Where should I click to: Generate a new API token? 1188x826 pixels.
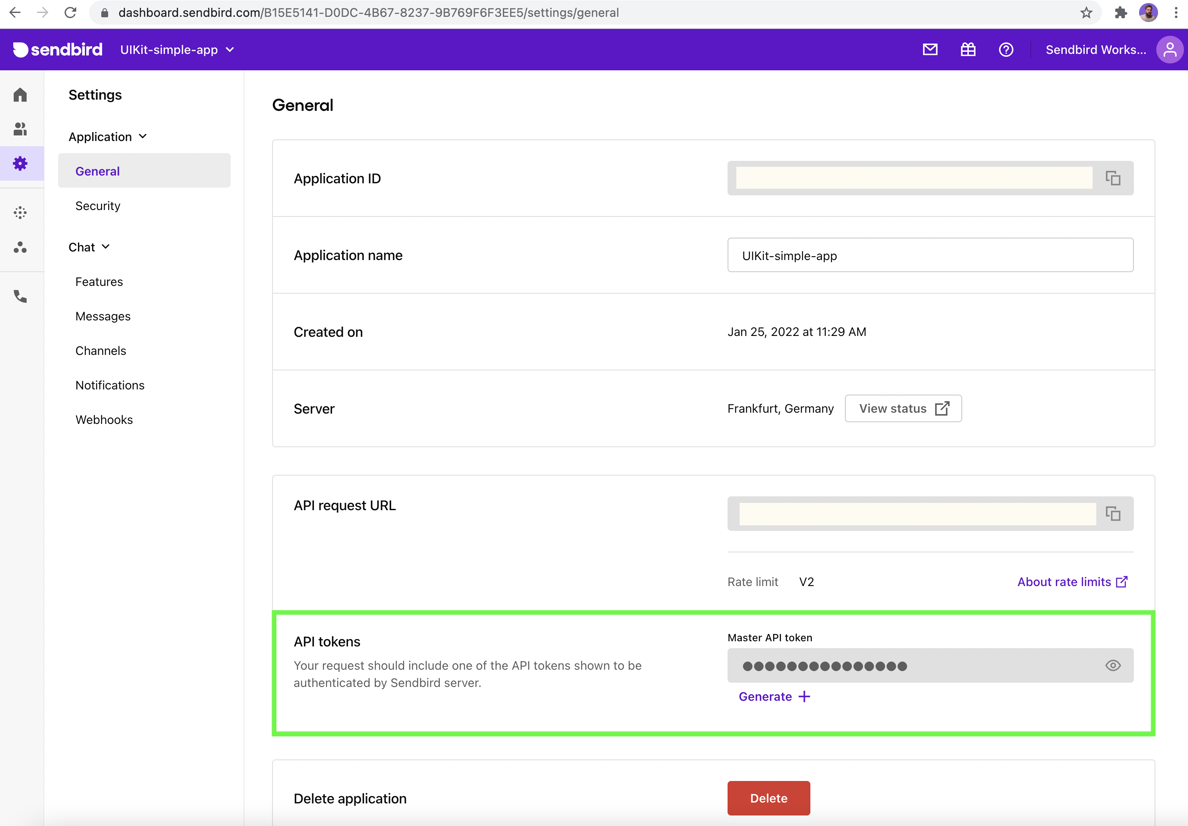click(x=774, y=696)
